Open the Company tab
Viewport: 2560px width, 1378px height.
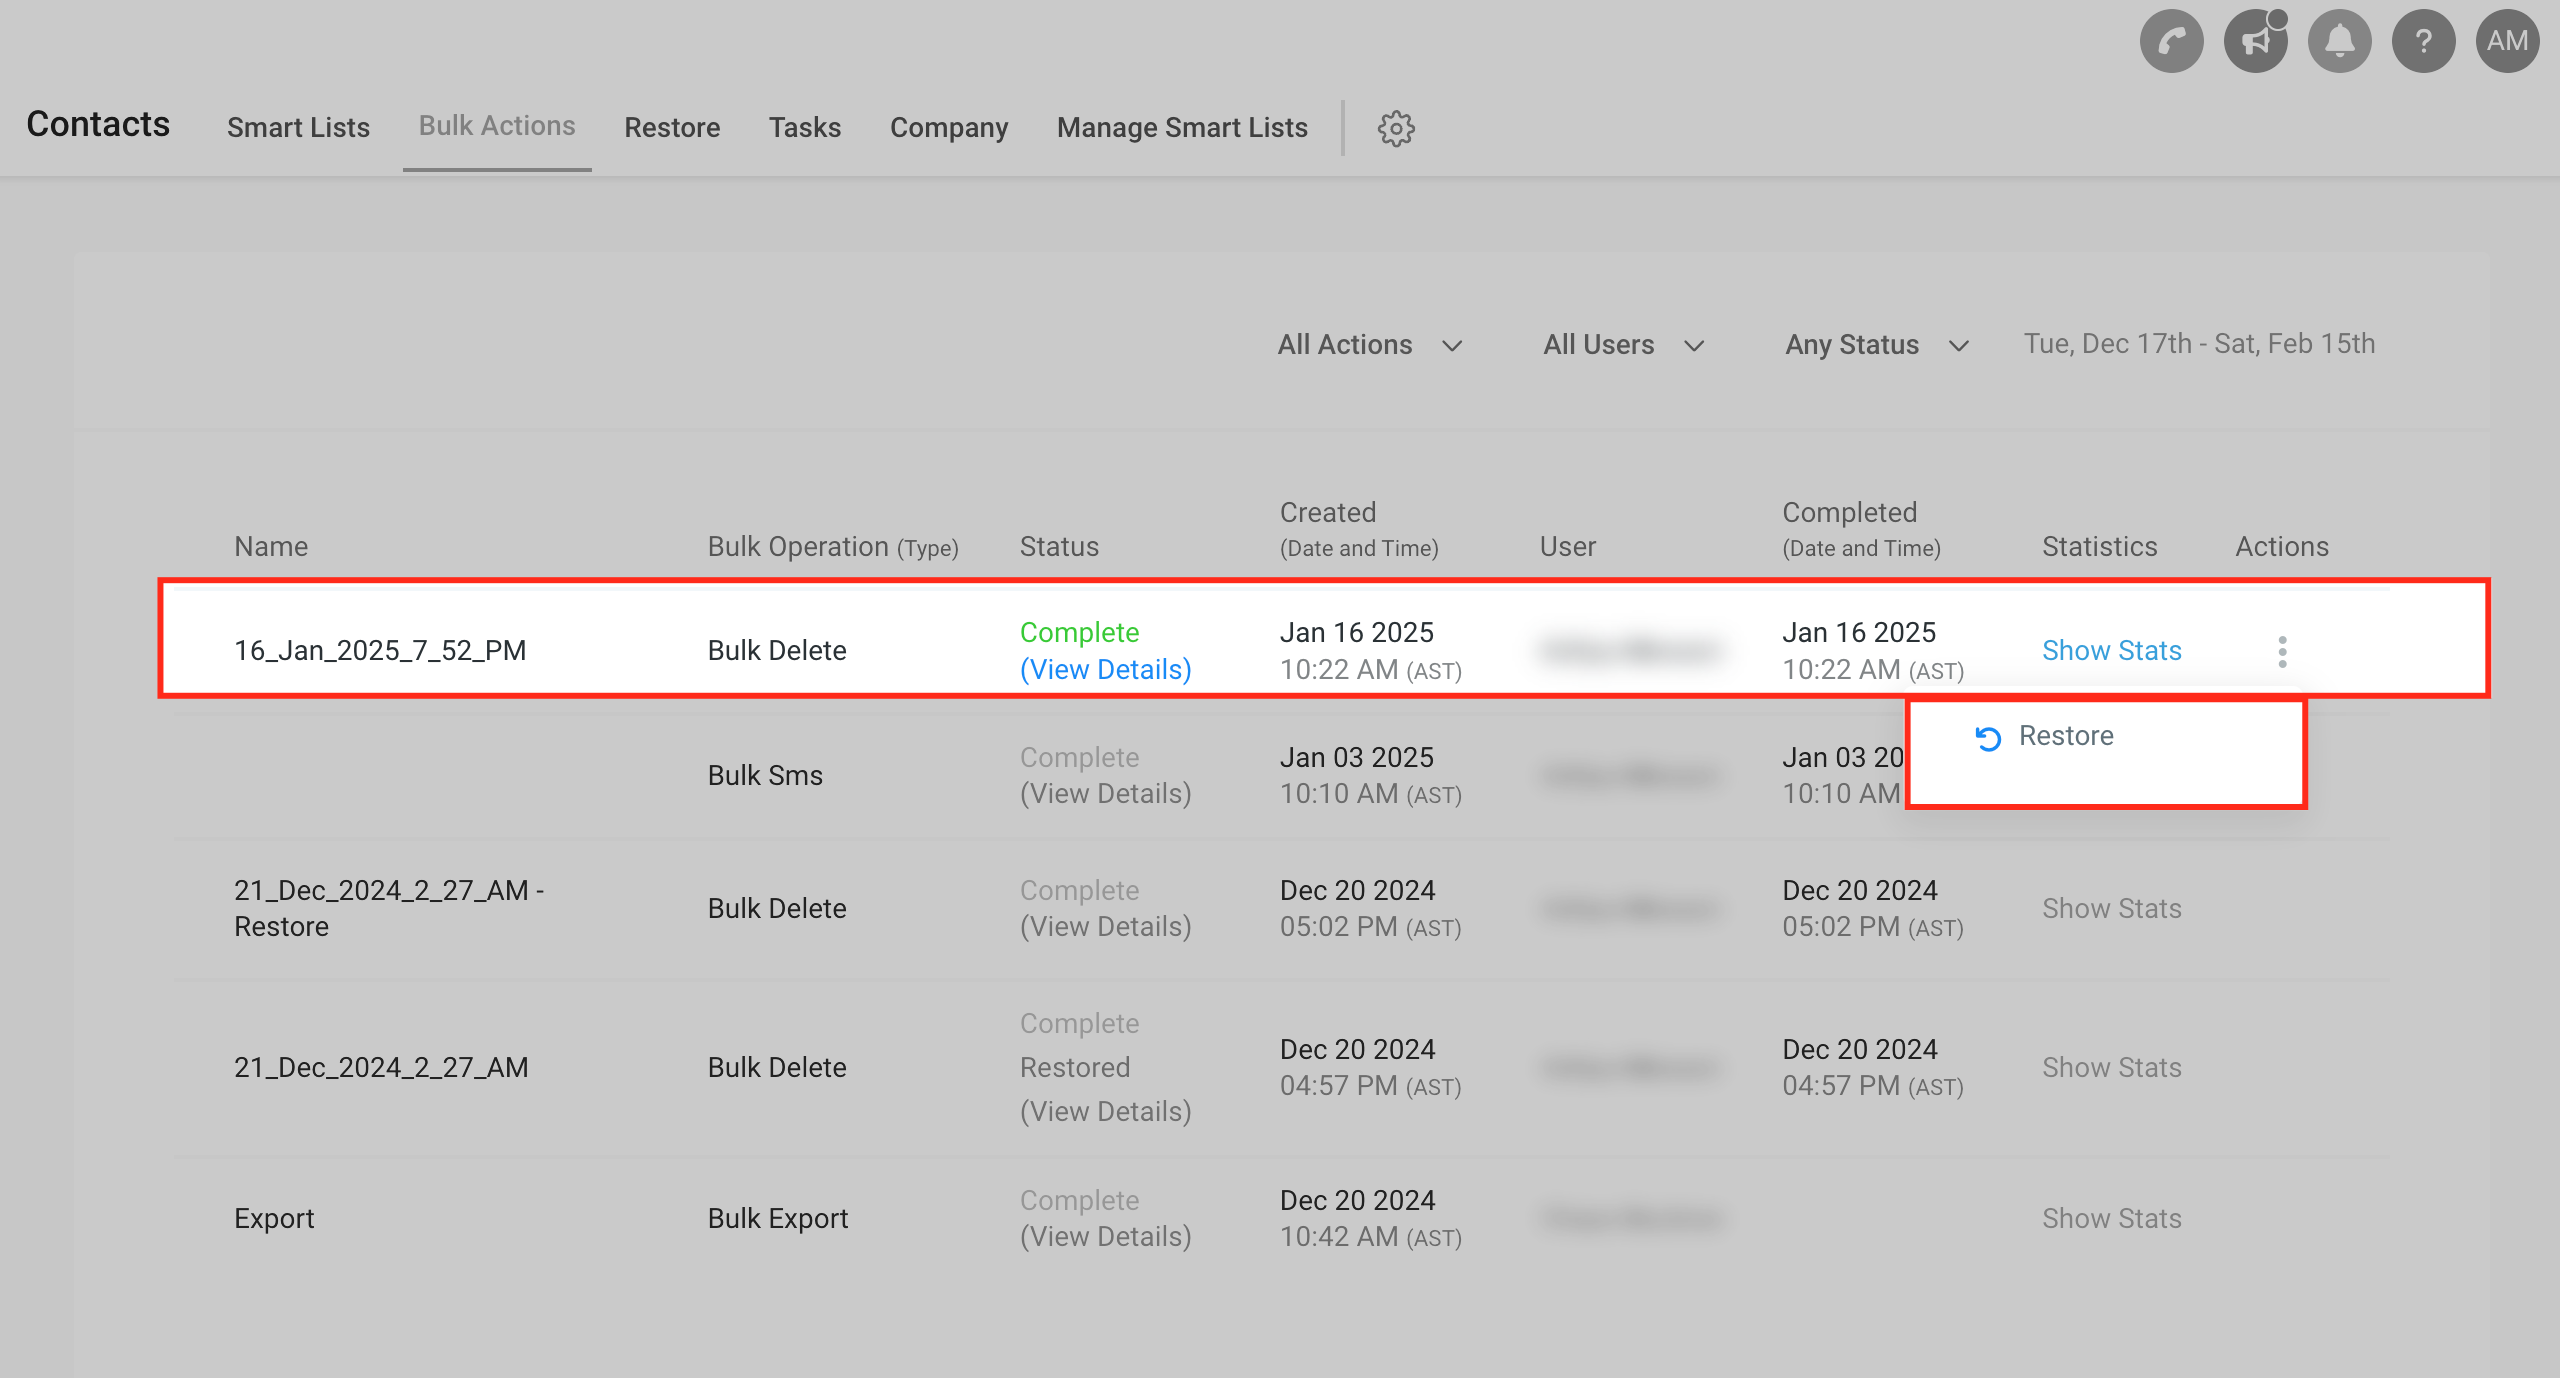click(x=949, y=128)
